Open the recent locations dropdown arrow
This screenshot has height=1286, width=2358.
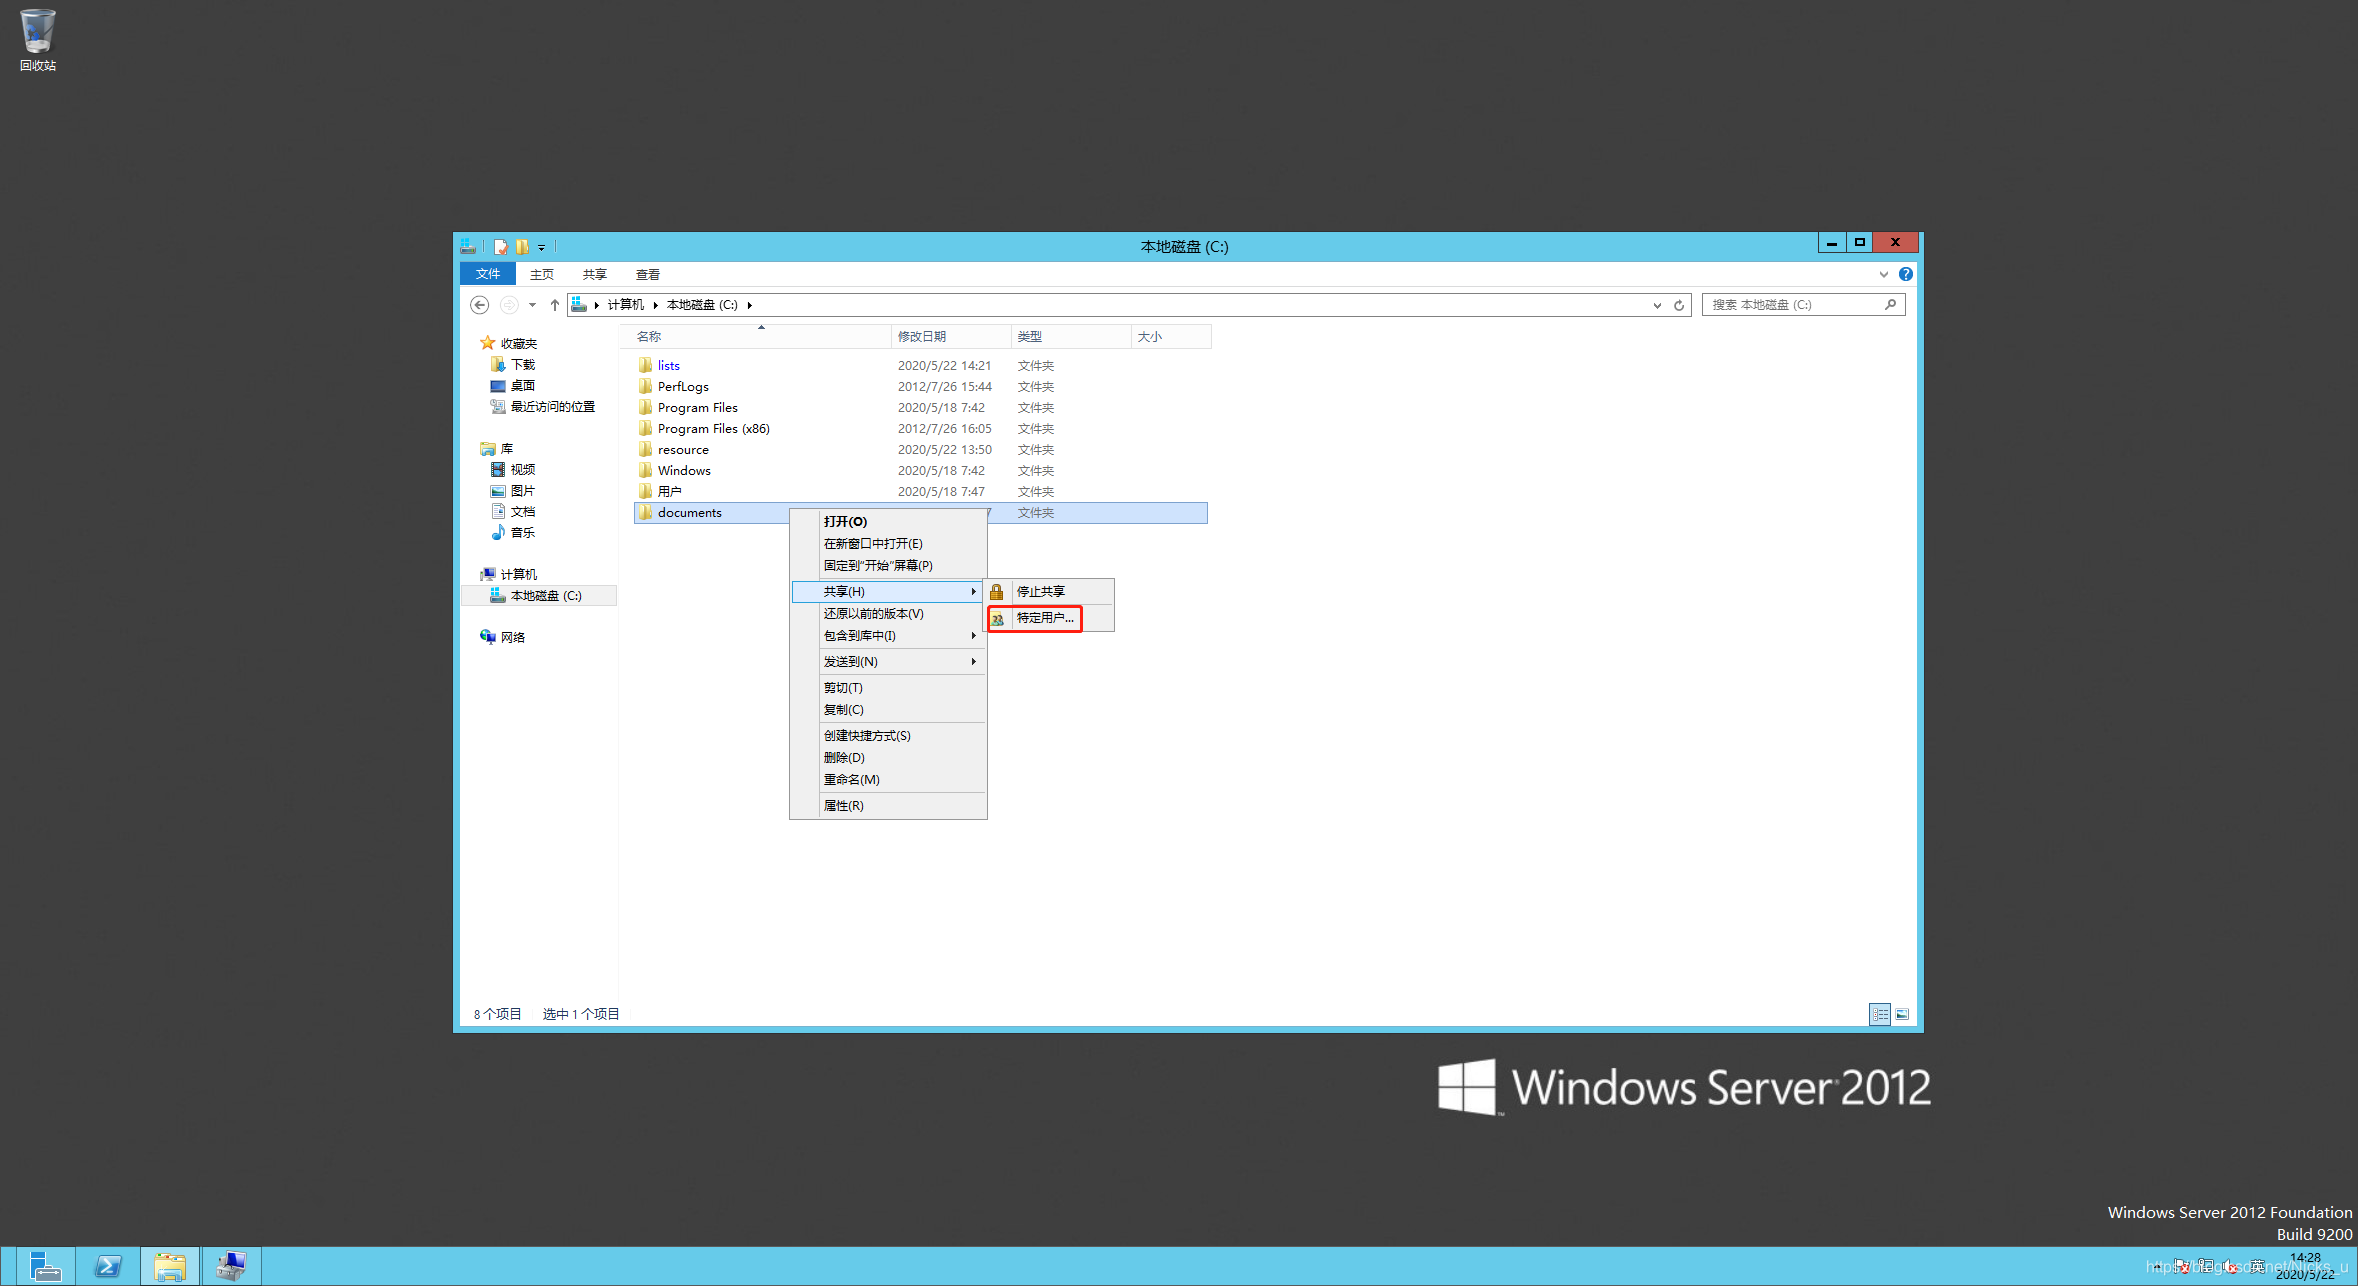coord(532,305)
